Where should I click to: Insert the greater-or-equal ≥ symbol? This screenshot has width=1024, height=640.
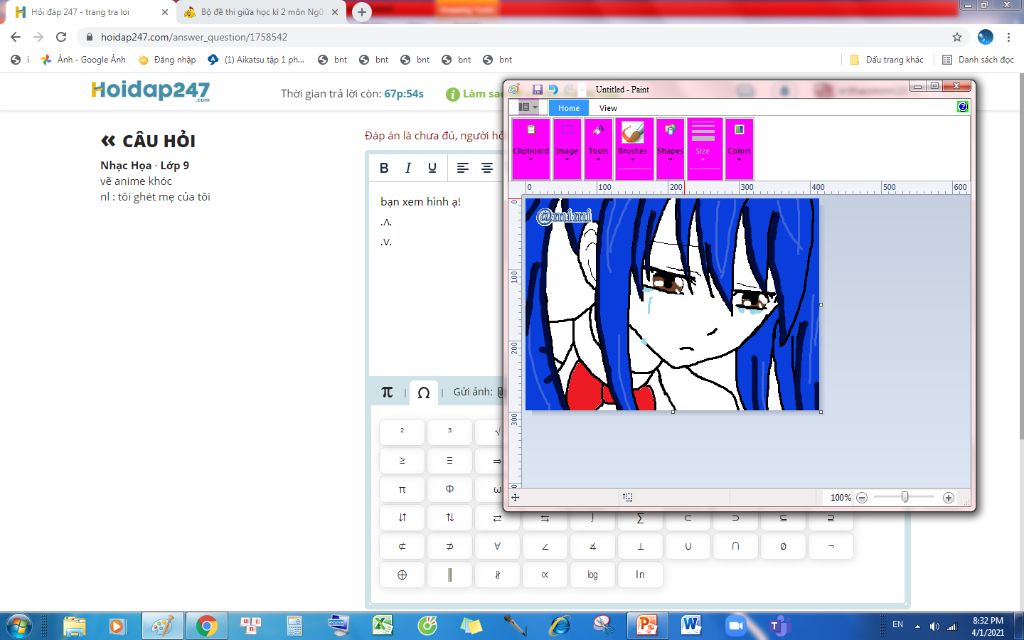[x=402, y=460]
